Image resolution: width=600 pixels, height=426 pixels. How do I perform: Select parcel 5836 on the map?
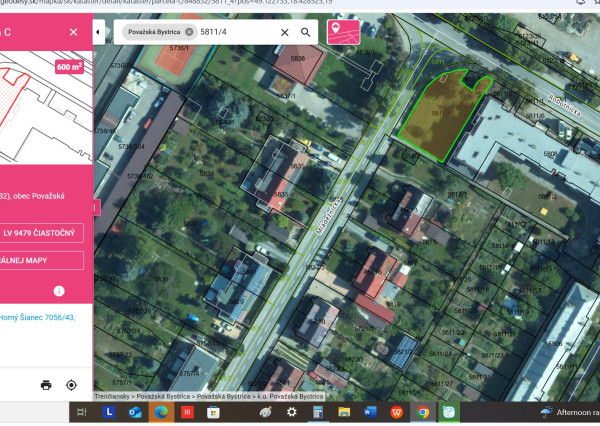(x=298, y=59)
